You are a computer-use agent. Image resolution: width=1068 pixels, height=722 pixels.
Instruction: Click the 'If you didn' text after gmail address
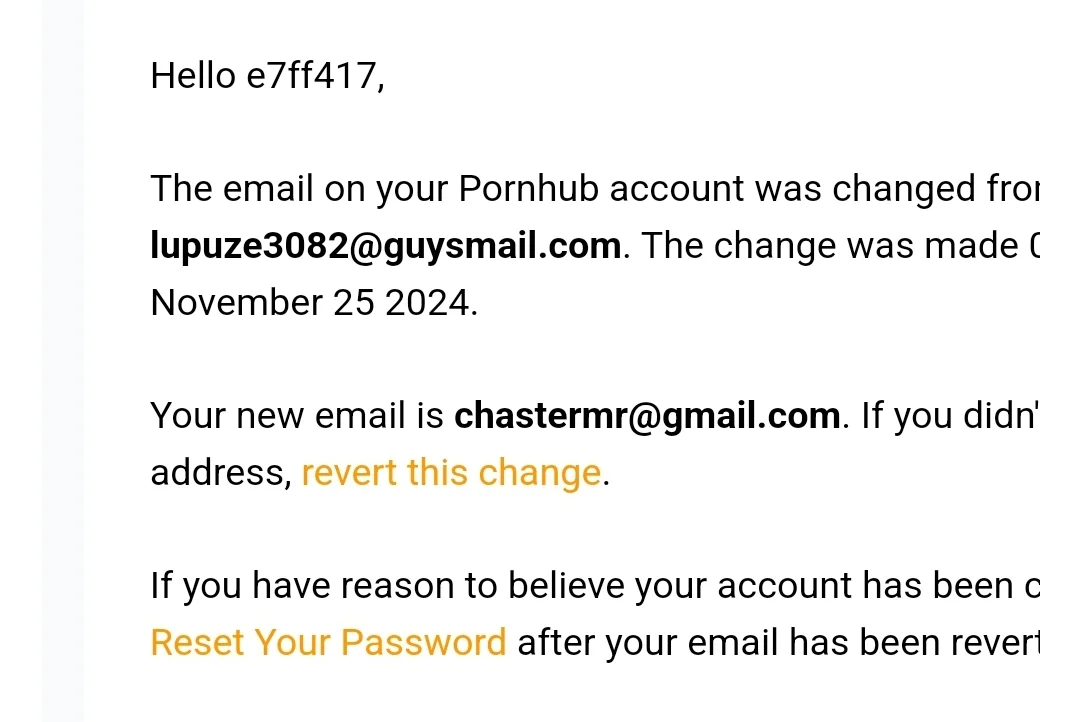pos(948,415)
